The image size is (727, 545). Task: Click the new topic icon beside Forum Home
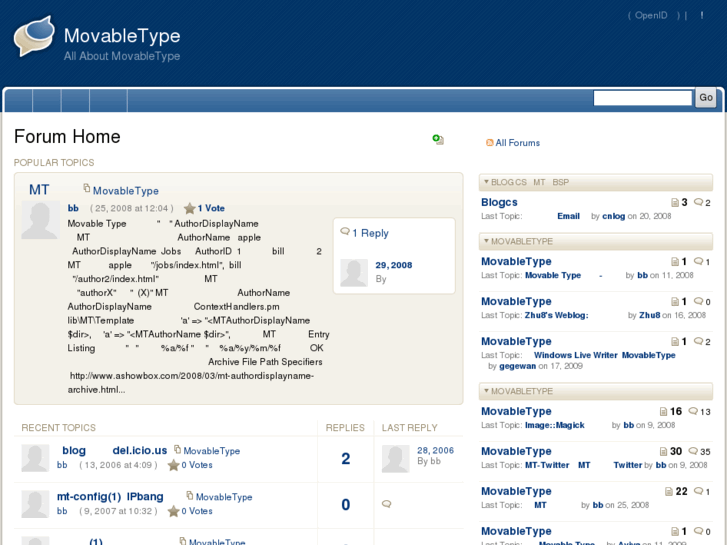[438, 139]
